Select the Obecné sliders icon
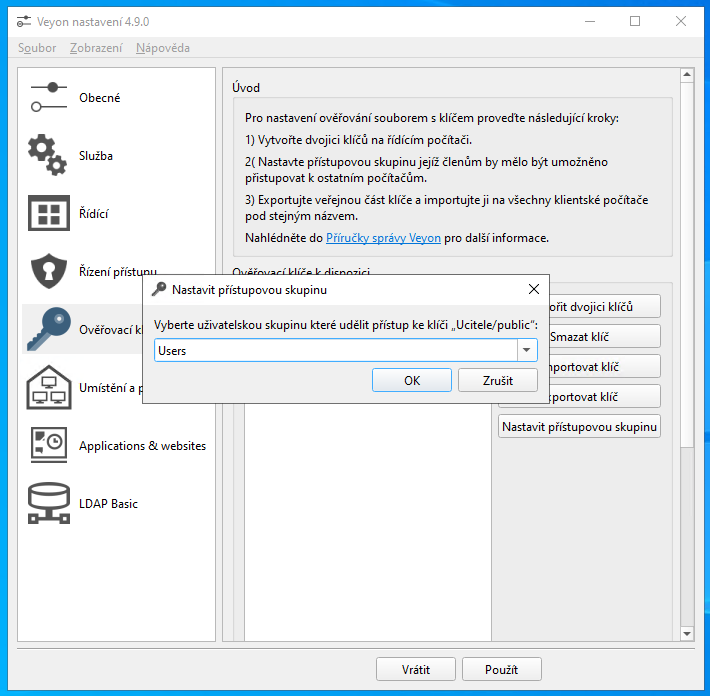 [48, 98]
